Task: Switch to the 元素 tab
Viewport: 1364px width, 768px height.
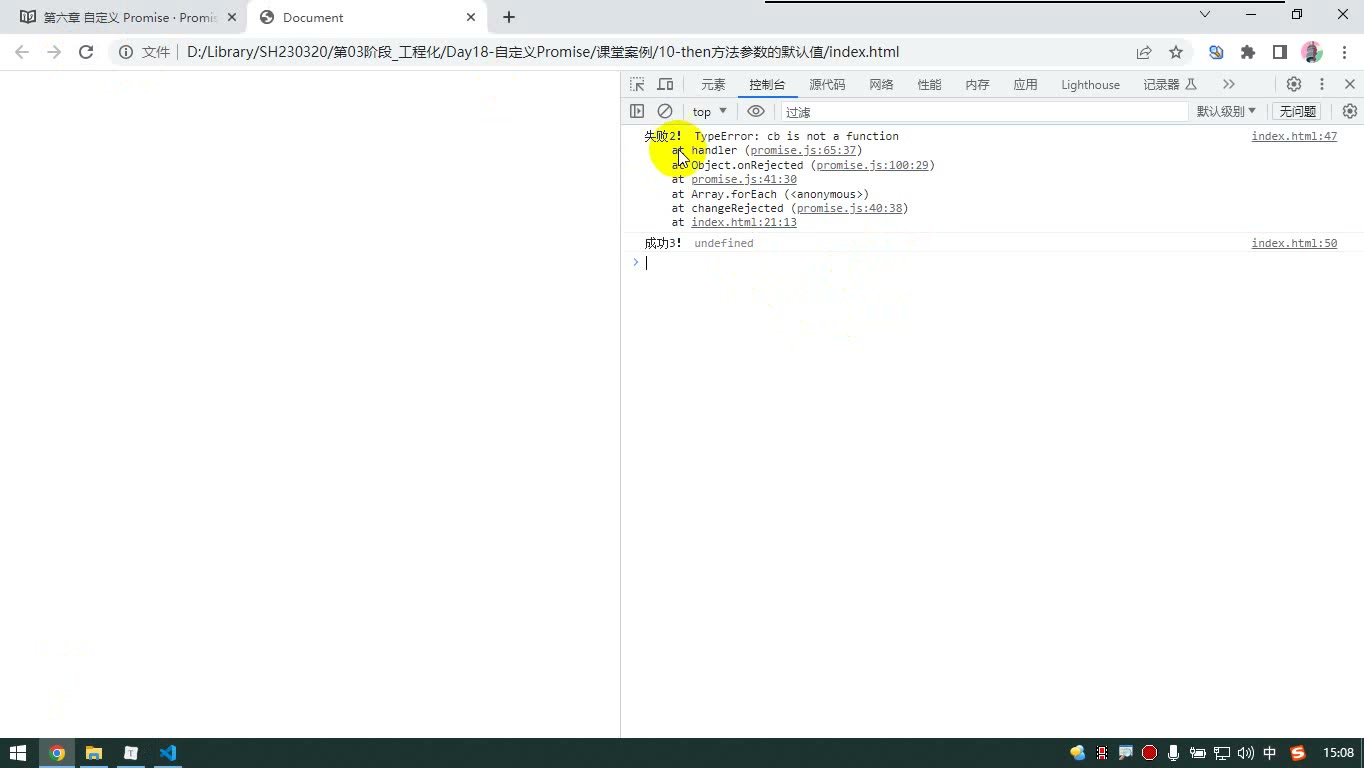Action: tap(713, 85)
